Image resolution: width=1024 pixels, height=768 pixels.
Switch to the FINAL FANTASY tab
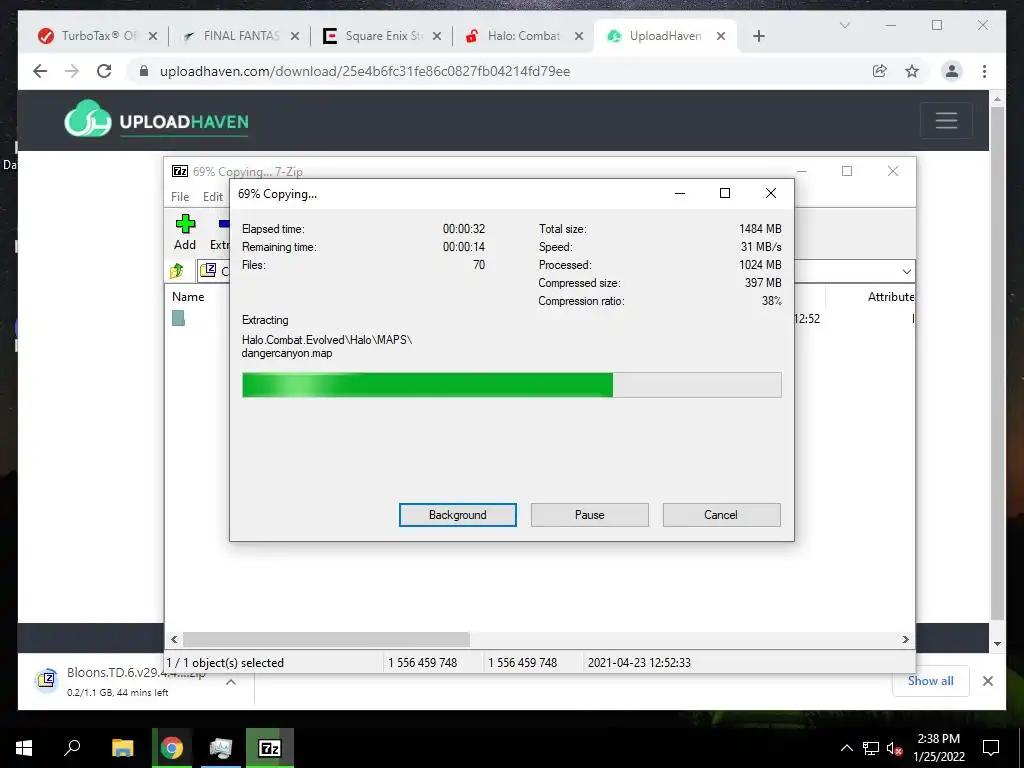coord(240,36)
